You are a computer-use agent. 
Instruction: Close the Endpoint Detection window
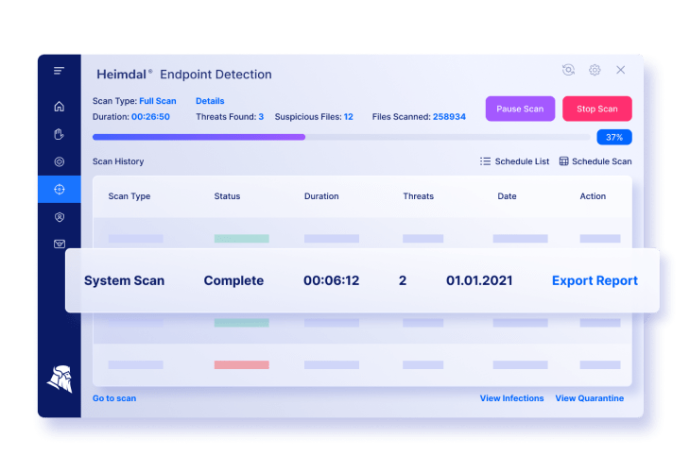point(620,70)
